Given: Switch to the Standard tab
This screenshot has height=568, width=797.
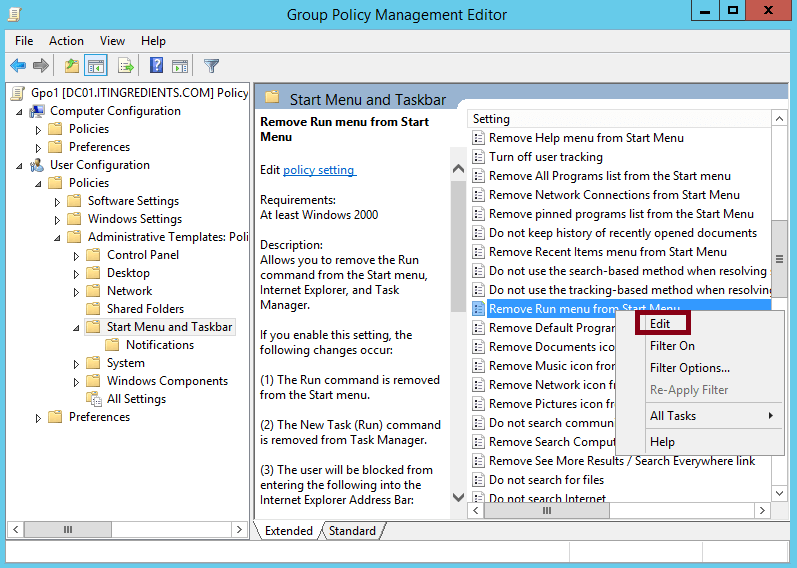Looking at the screenshot, I should [x=352, y=531].
